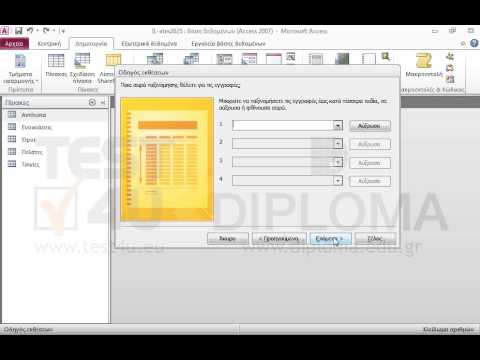The image size is (480, 360).
Task: Select the Ταινίες table in navigation pane
Action: 30,164
